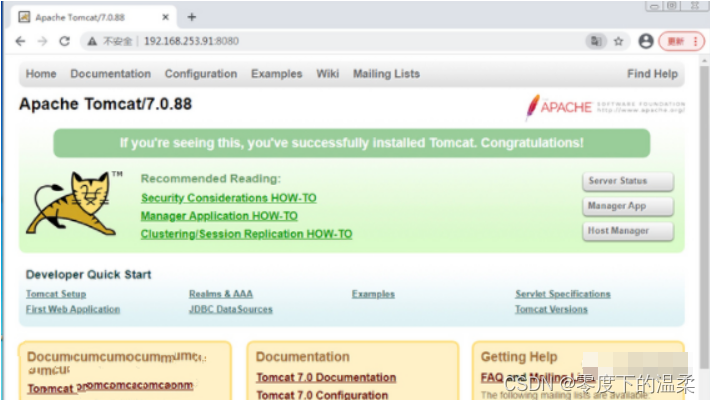Open Clustering/Session Replication HOW-TO link
This screenshot has height=403, width=710.
click(x=246, y=234)
